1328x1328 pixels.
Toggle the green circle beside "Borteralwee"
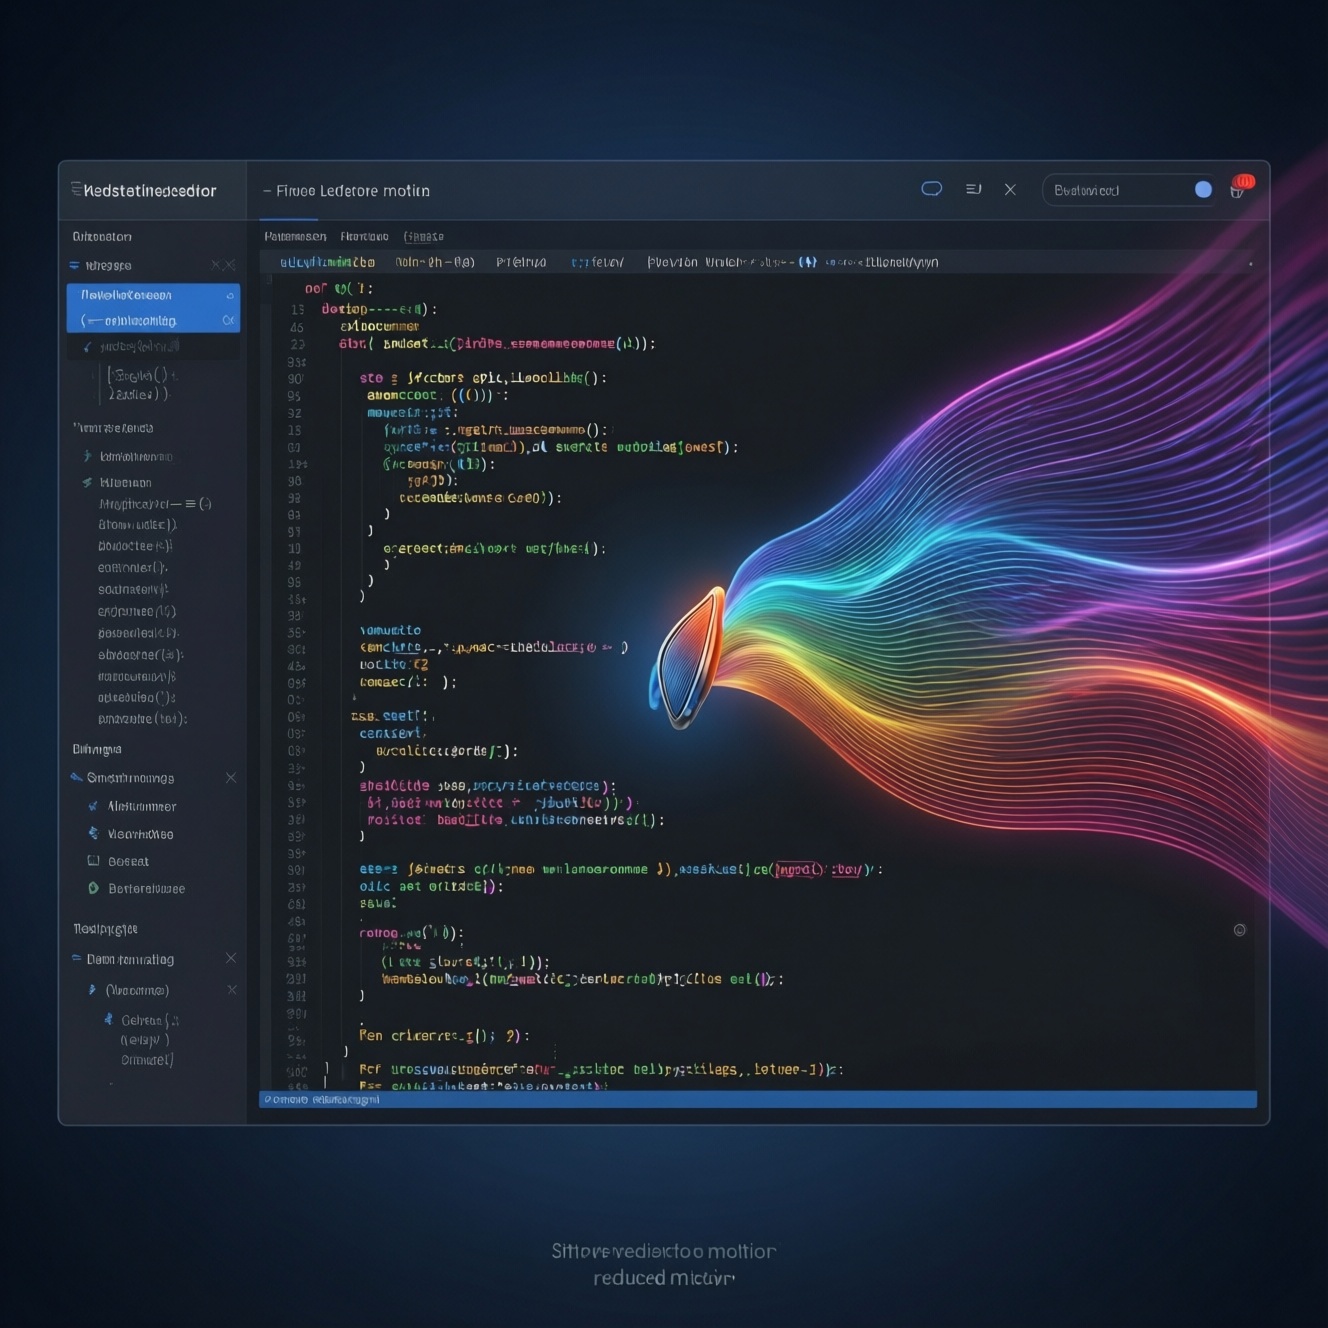93,888
